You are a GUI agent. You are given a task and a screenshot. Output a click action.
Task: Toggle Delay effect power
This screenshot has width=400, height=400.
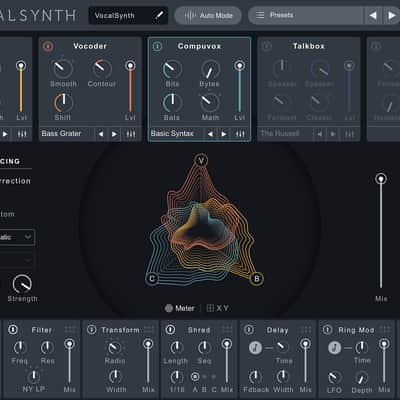tap(249, 329)
